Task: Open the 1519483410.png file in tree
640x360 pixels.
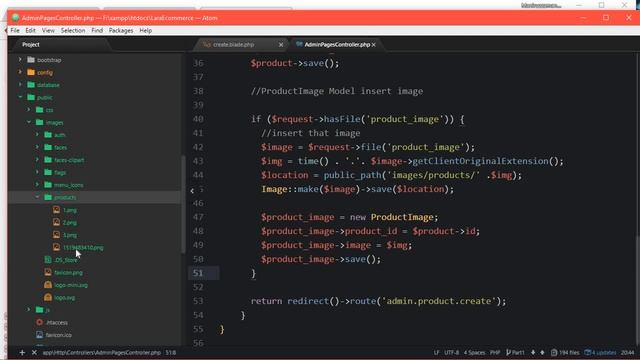Action: (x=83, y=247)
